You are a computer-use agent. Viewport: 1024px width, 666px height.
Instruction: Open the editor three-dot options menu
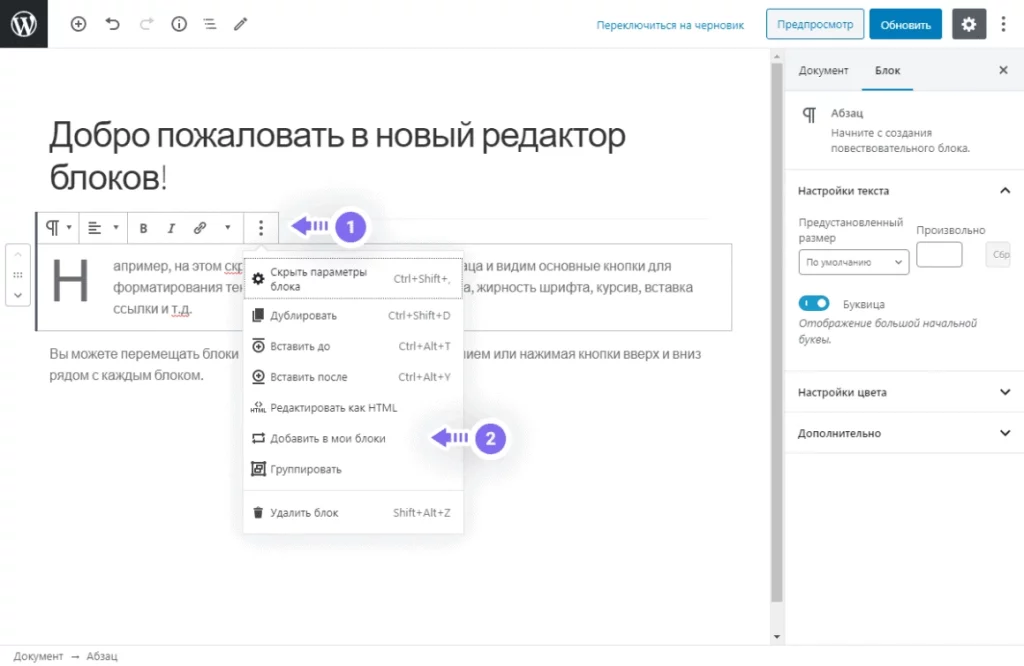tap(1003, 24)
